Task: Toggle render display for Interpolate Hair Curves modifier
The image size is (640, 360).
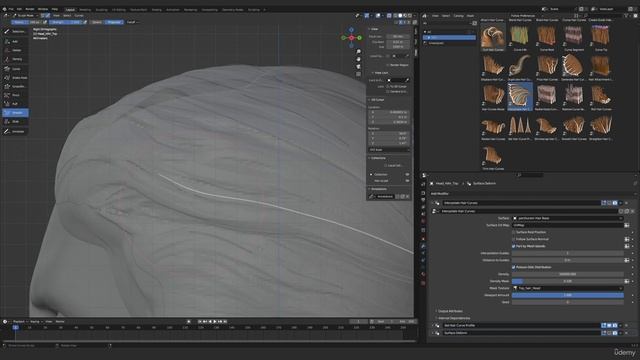Action: (x=615, y=203)
